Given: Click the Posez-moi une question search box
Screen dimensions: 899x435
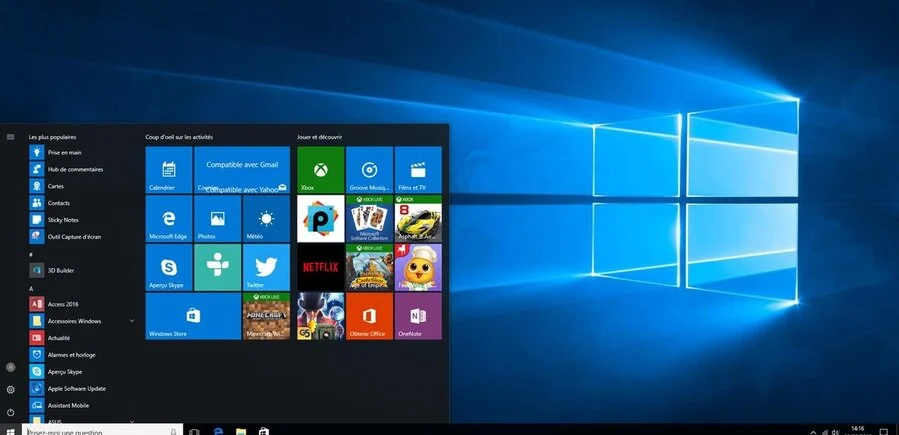Looking at the screenshot, I should (x=102, y=430).
